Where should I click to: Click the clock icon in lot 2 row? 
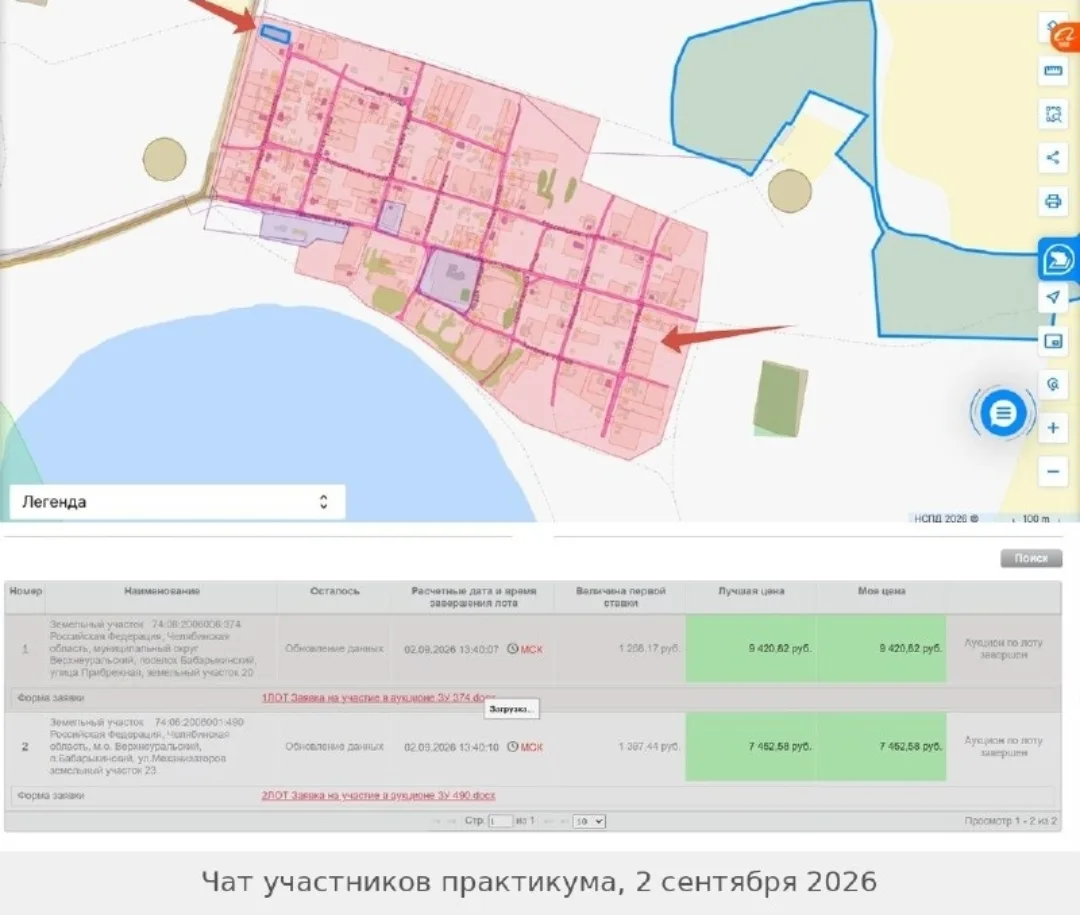coord(512,746)
